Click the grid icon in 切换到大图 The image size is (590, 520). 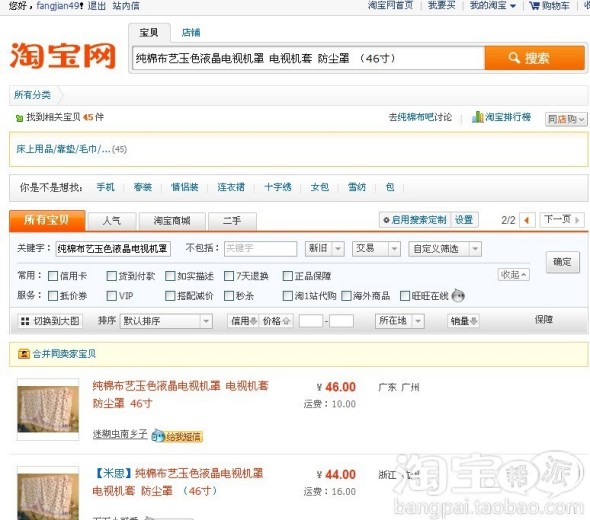coord(25,321)
